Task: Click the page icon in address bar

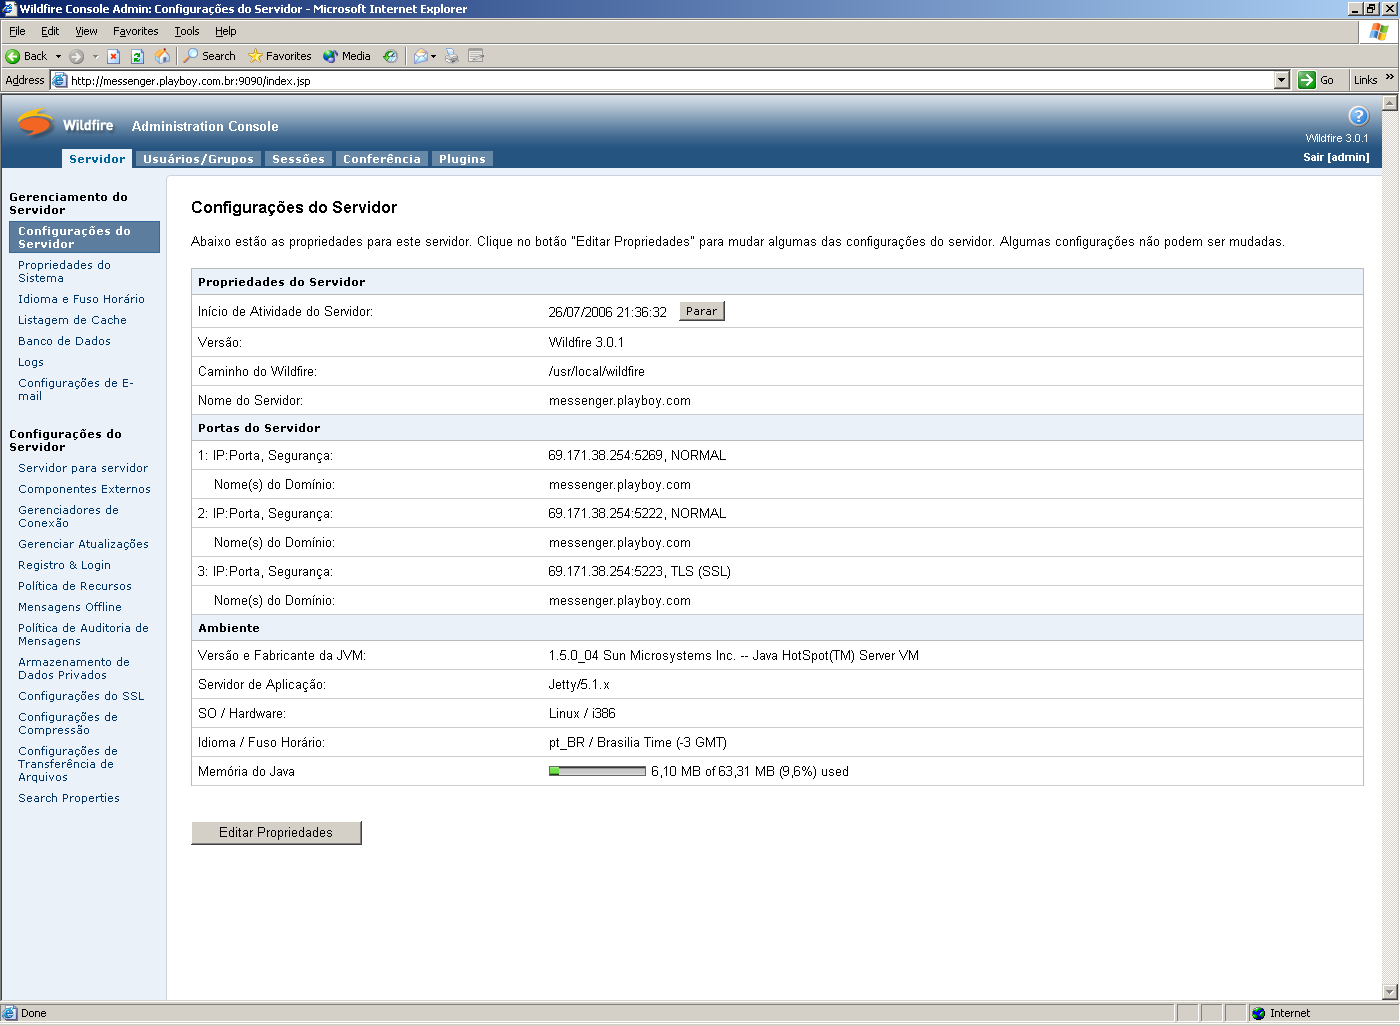Action: 60,80
